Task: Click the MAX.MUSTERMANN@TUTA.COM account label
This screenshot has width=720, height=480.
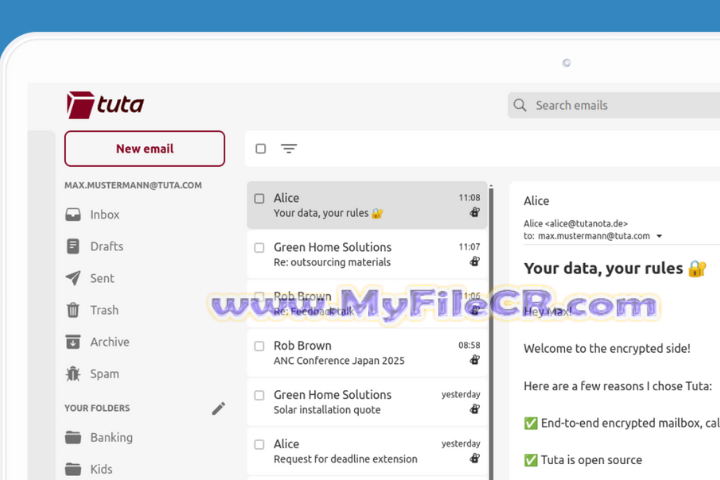Action: coord(133,185)
